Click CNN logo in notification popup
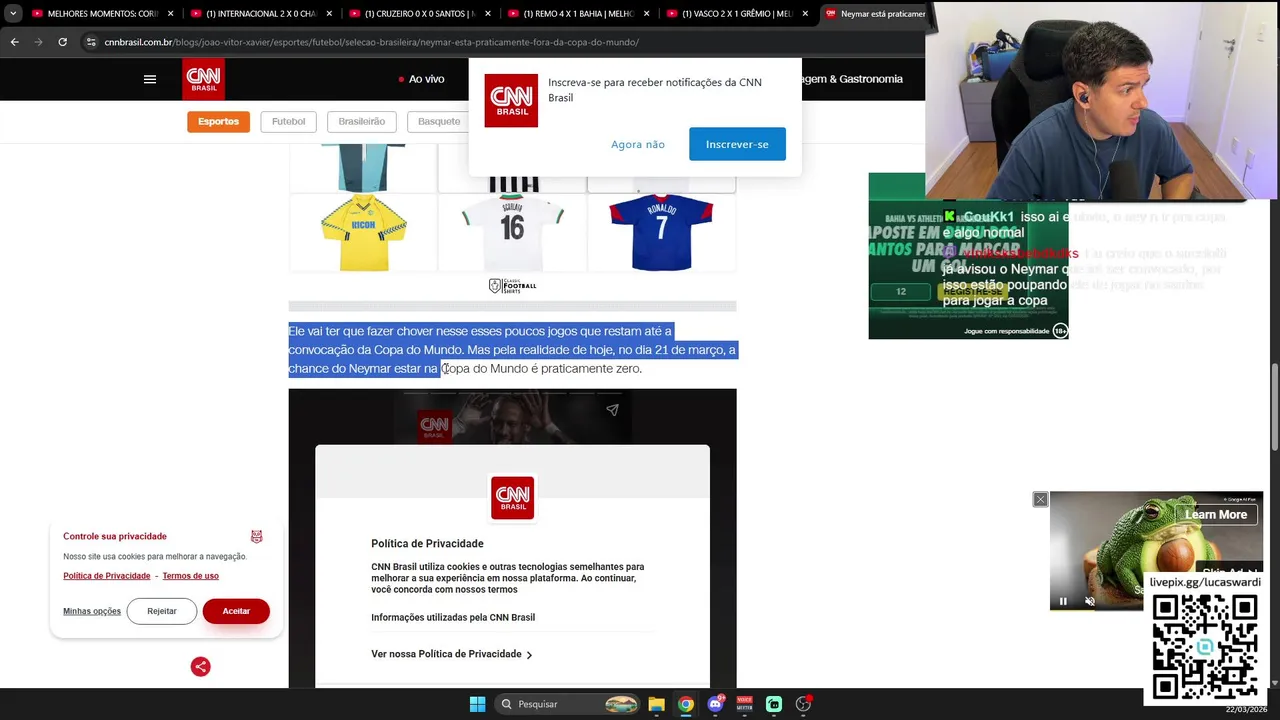The width and height of the screenshot is (1280, 720). pos(511,100)
